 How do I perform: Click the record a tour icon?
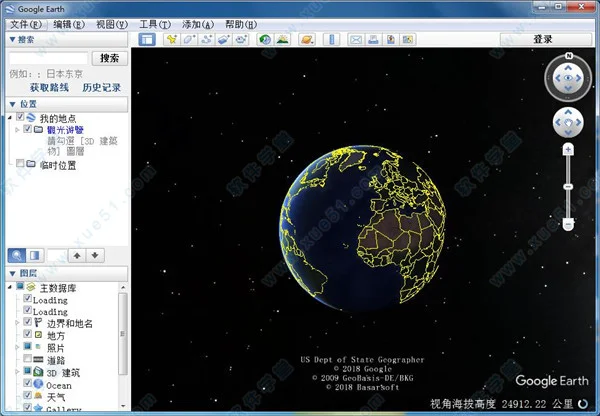point(241,39)
